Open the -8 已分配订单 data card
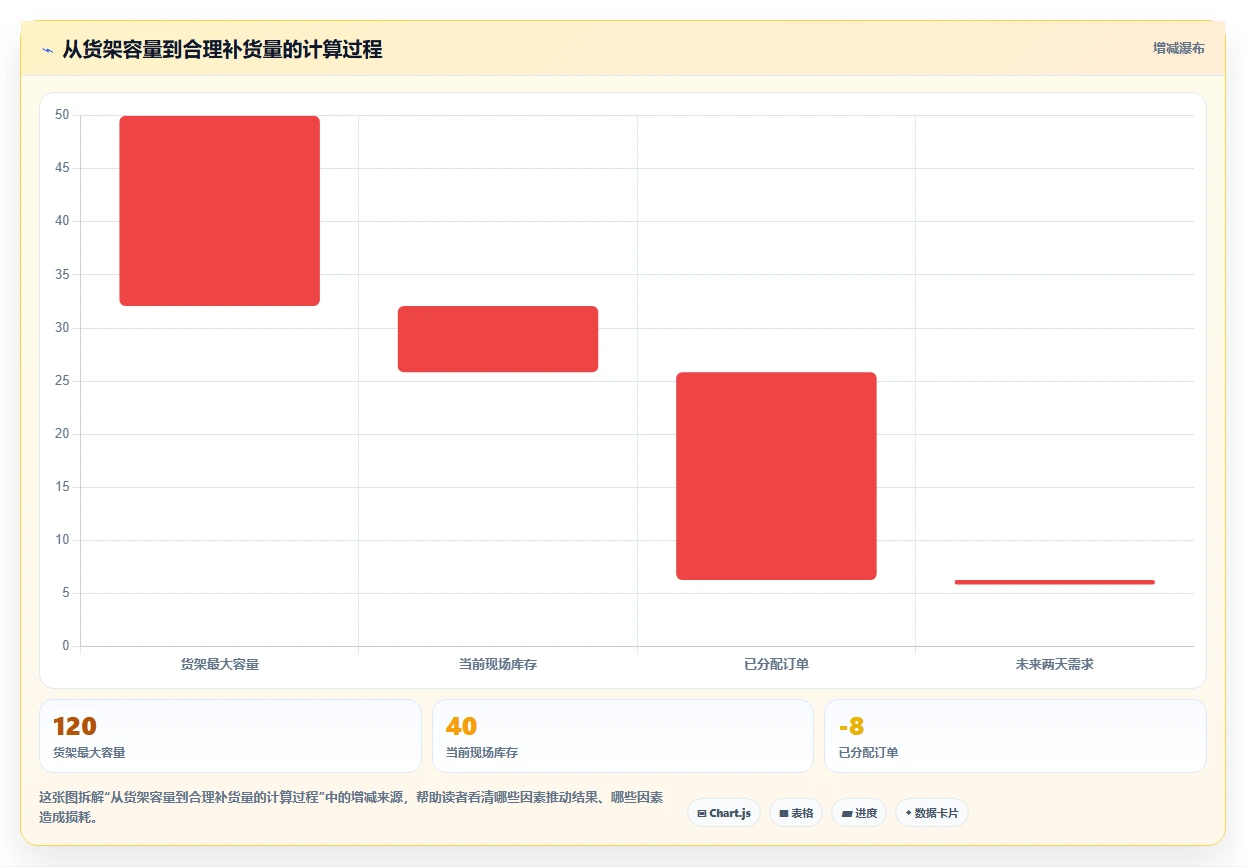This screenshot has height=867, width=1246. tap(1015, 736)
